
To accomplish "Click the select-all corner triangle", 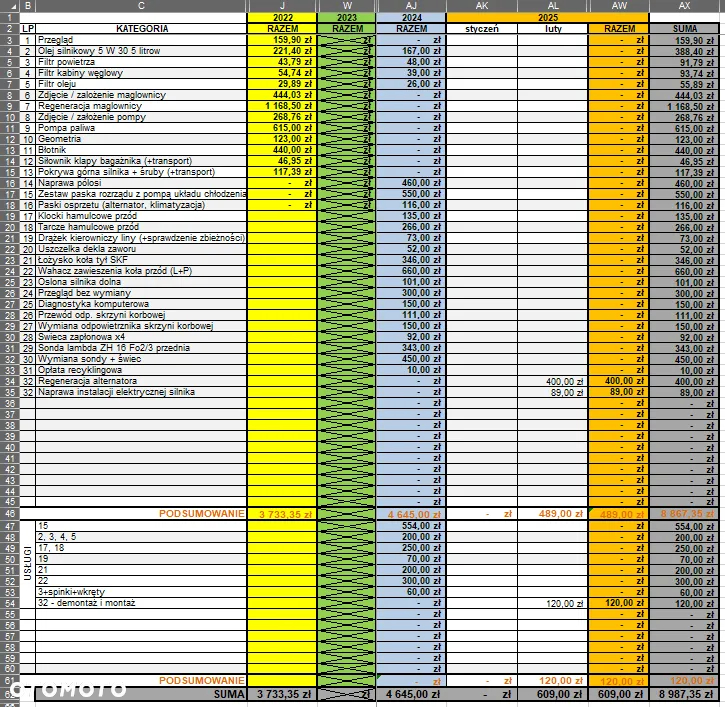I will pyautogui.click(x=10, y=6).
